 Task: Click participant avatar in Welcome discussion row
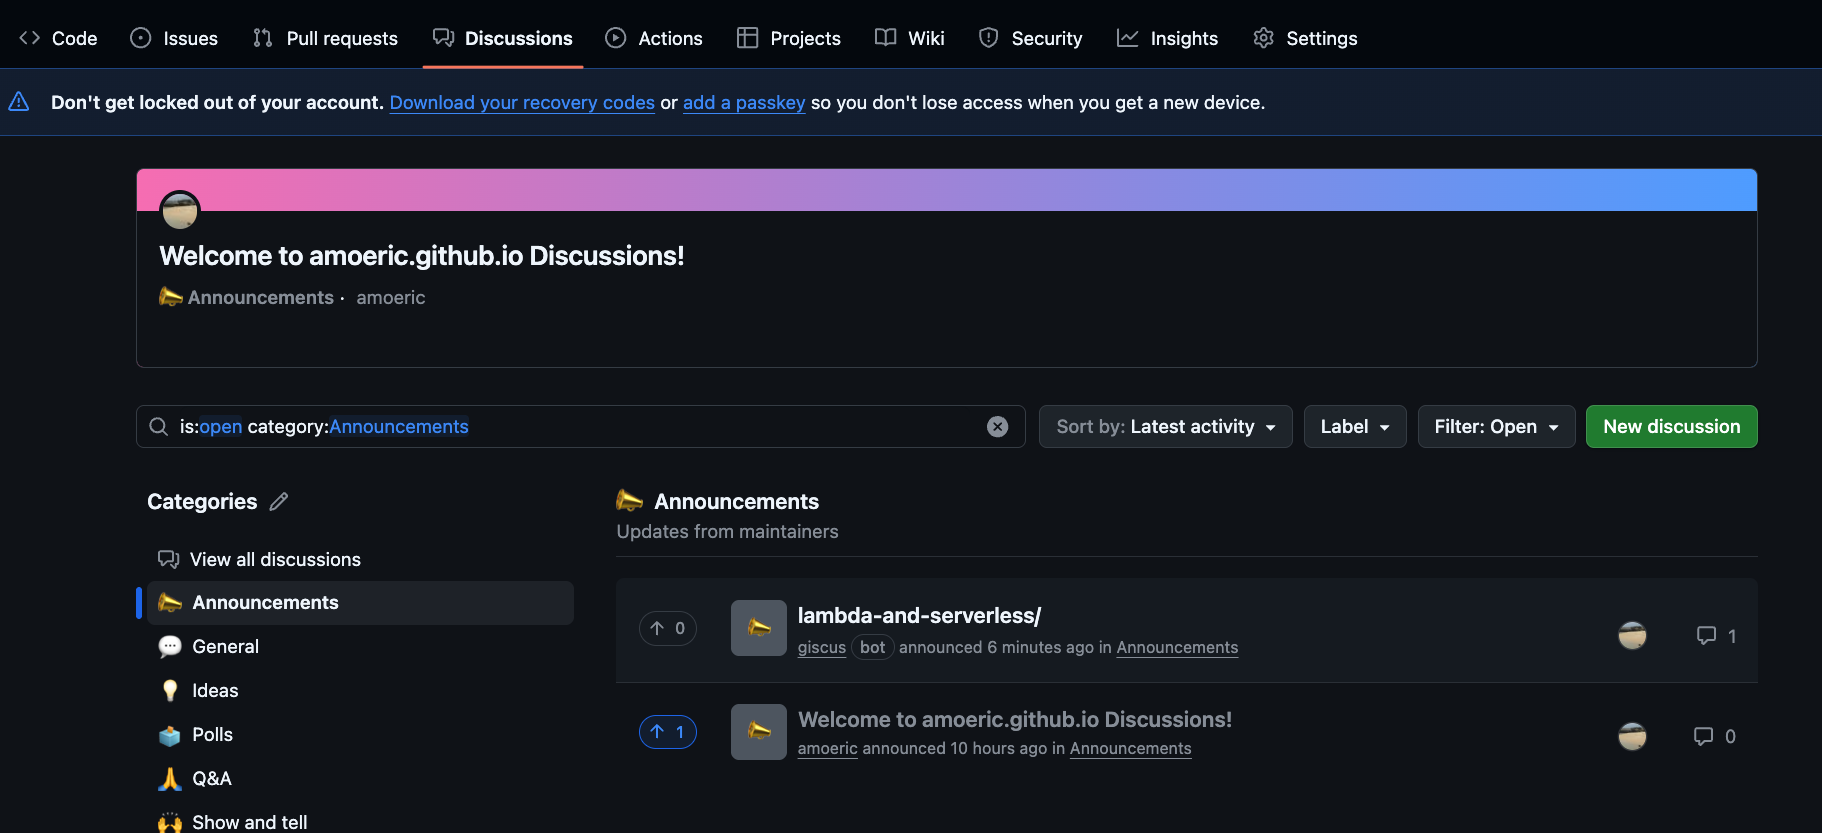tap(1632, 737)
